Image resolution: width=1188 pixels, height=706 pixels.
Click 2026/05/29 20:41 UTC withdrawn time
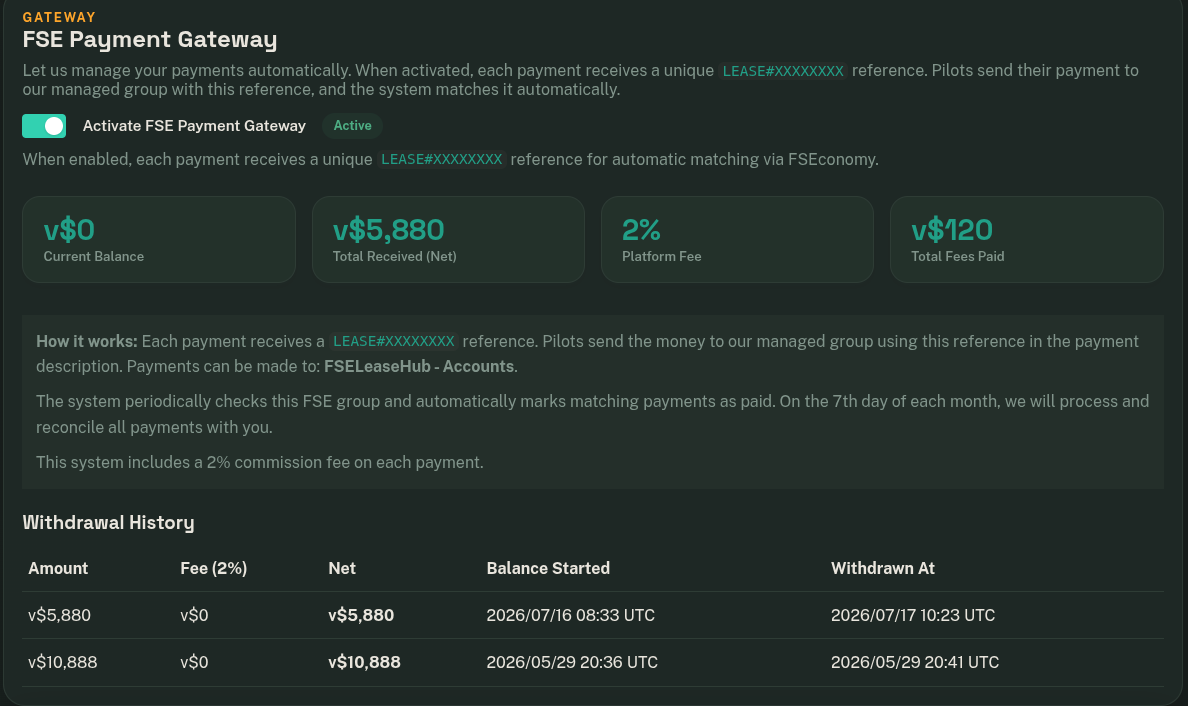[x=915, y=662]
